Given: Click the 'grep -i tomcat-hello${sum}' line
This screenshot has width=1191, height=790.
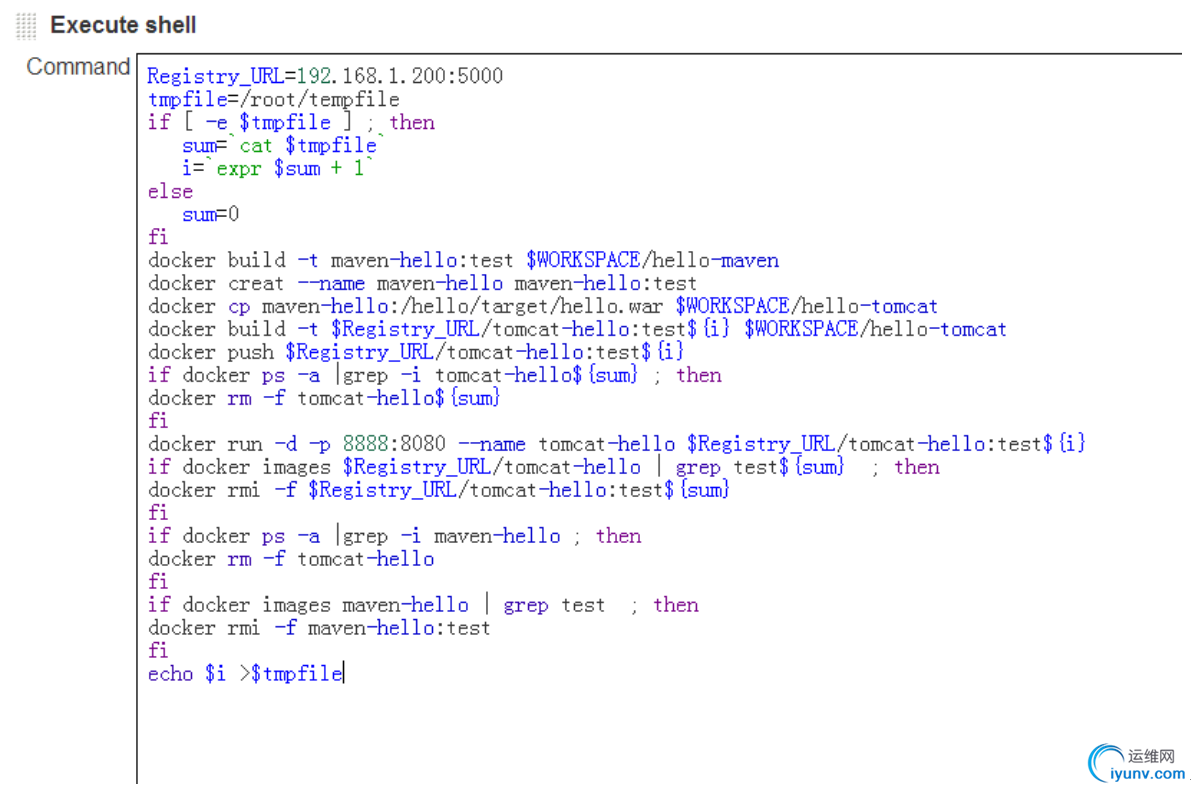Looking at the screenshot, I should pyautogui.click(x=434, y=375).
